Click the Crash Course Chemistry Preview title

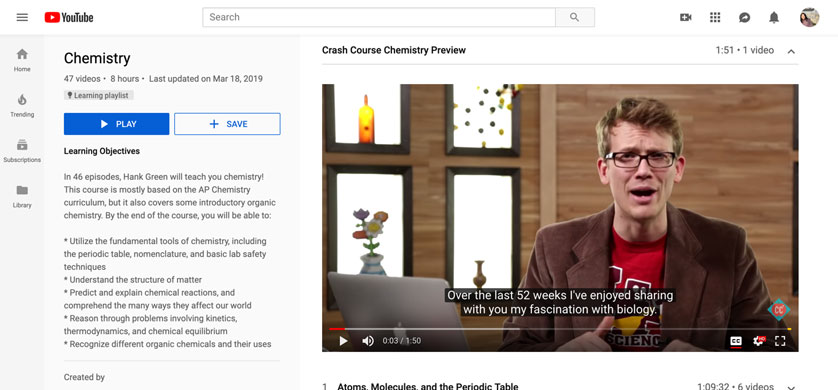tap(394, 50)
